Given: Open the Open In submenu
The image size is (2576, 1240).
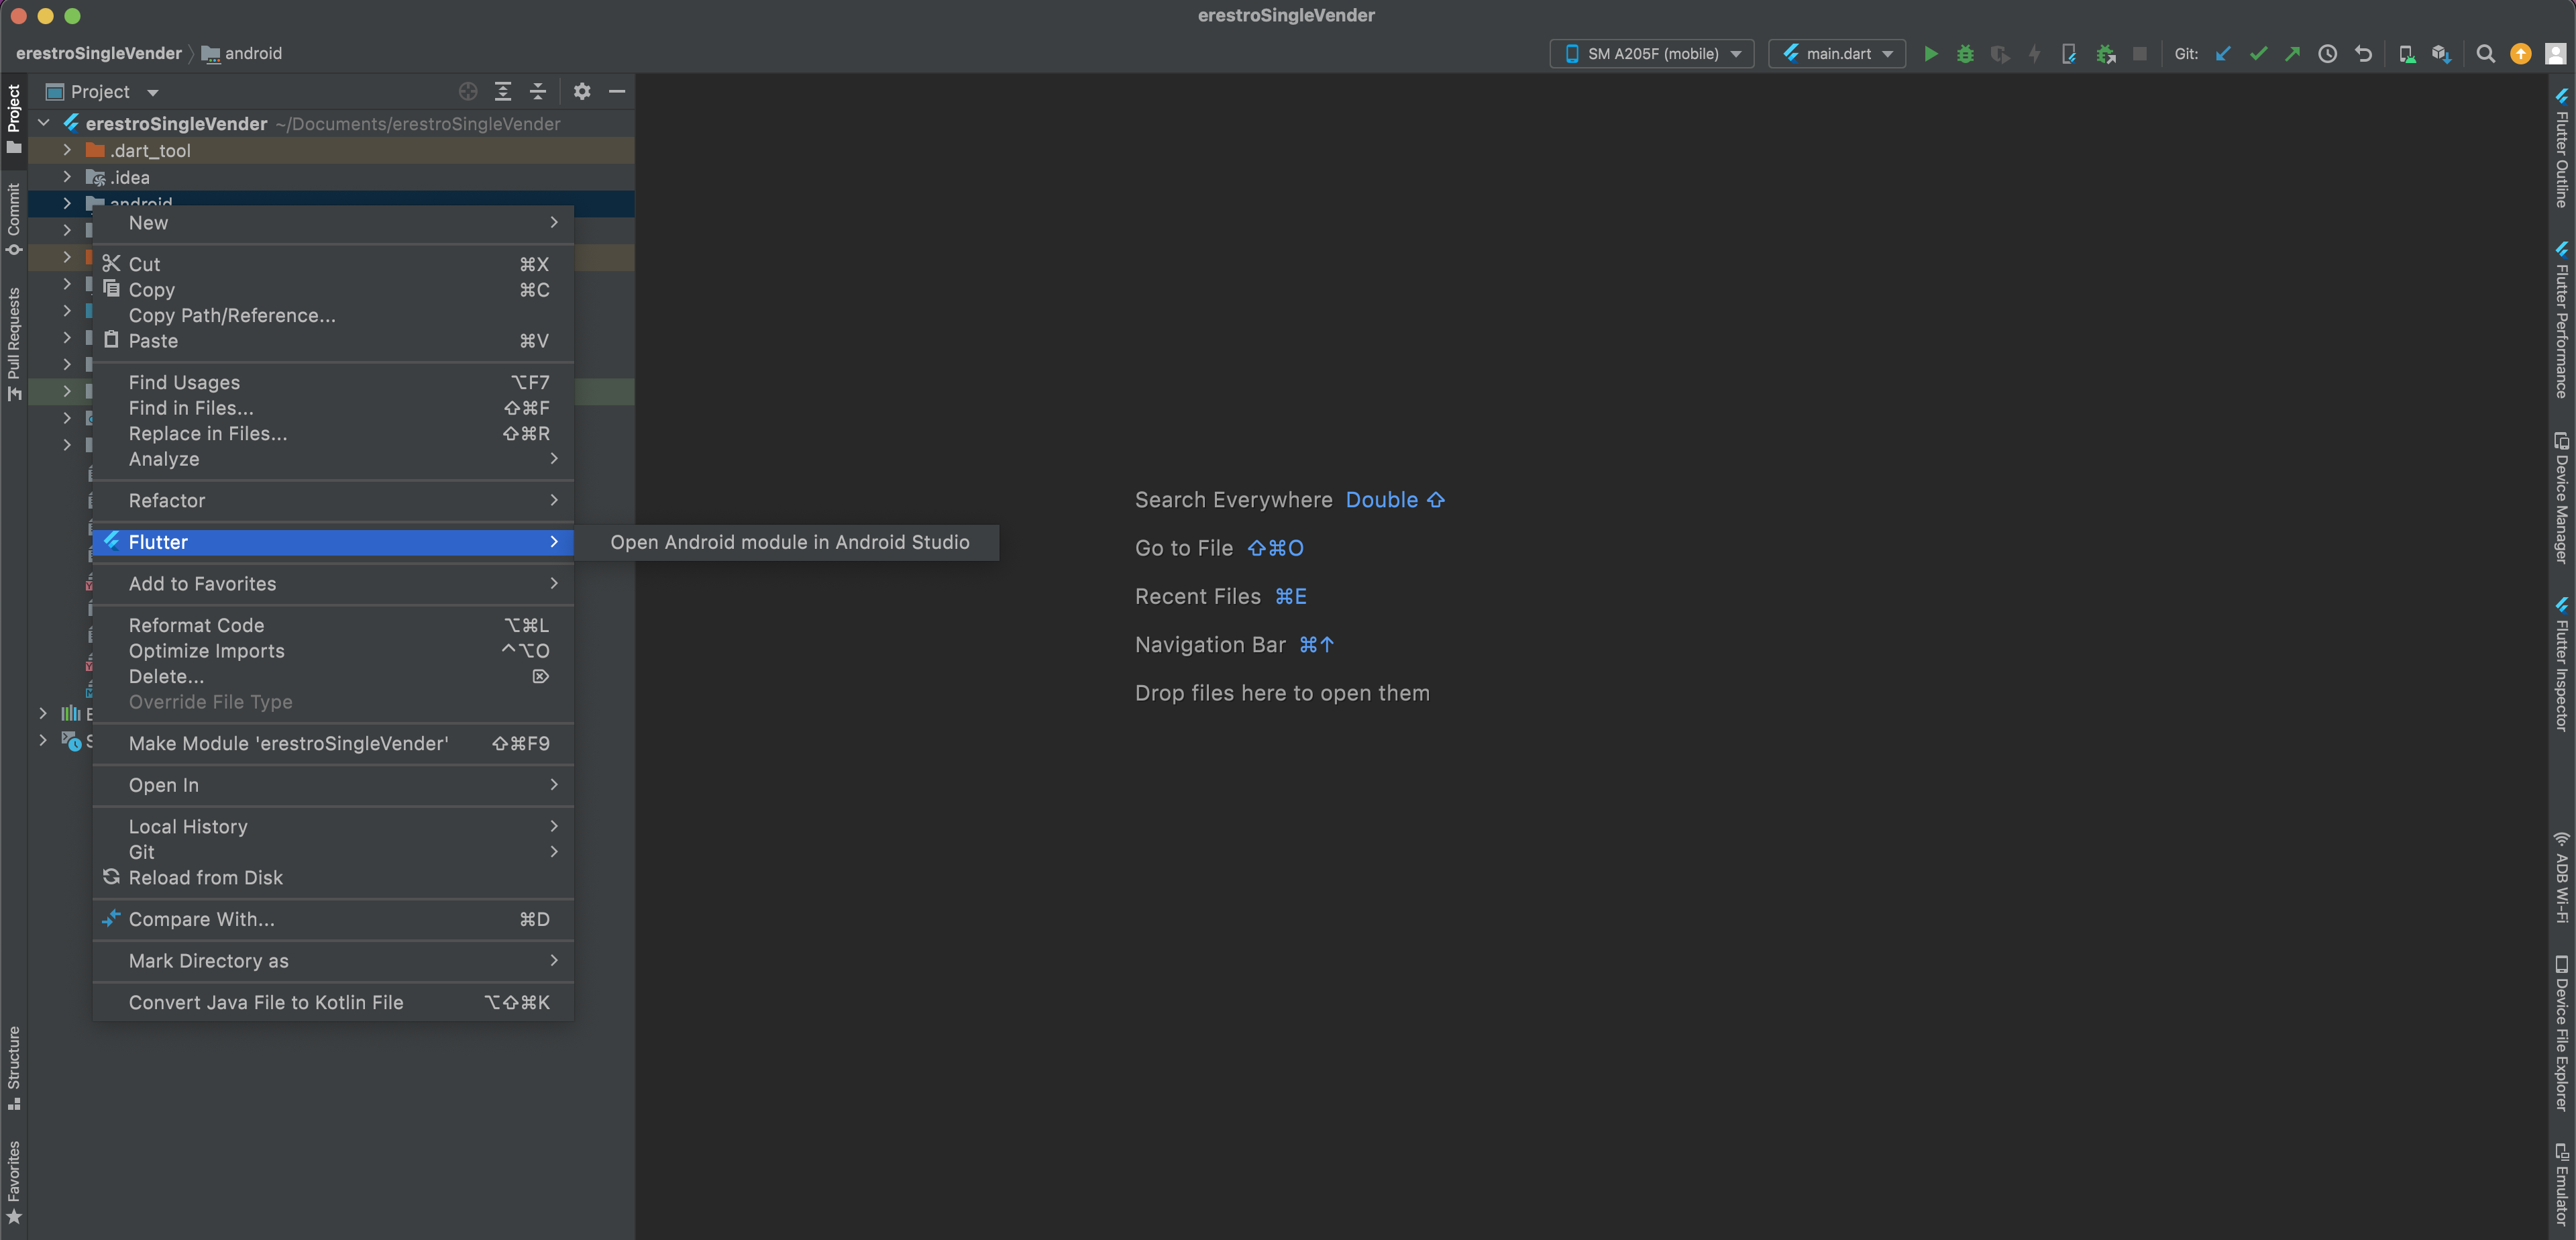Looking at the screenshot, I should 333,785.
